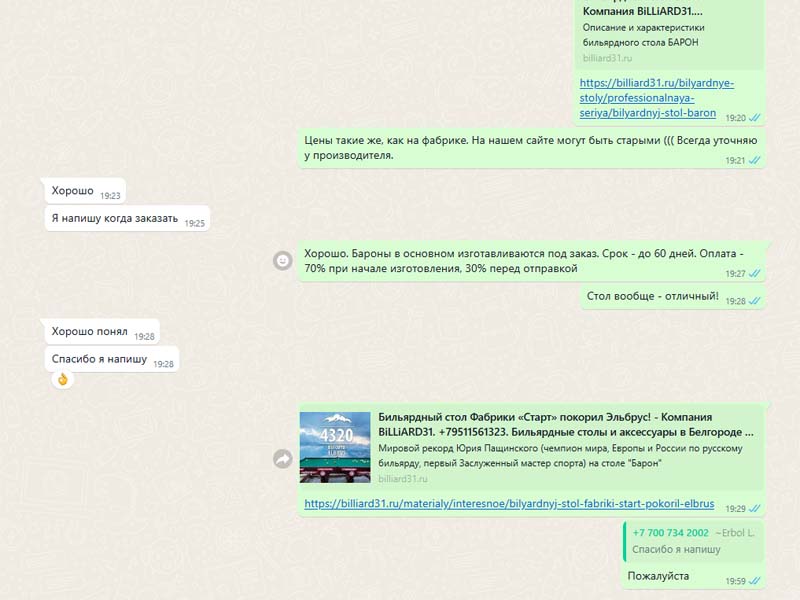
Task: Click the 19:27 read-receipt checkmarks
Action: pos(755,273)
